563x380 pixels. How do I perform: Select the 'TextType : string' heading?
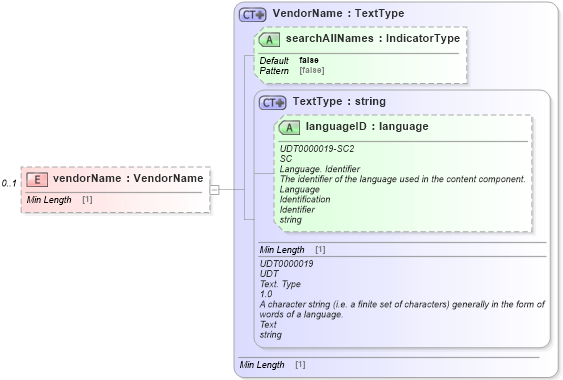click(x=339, y=101)
